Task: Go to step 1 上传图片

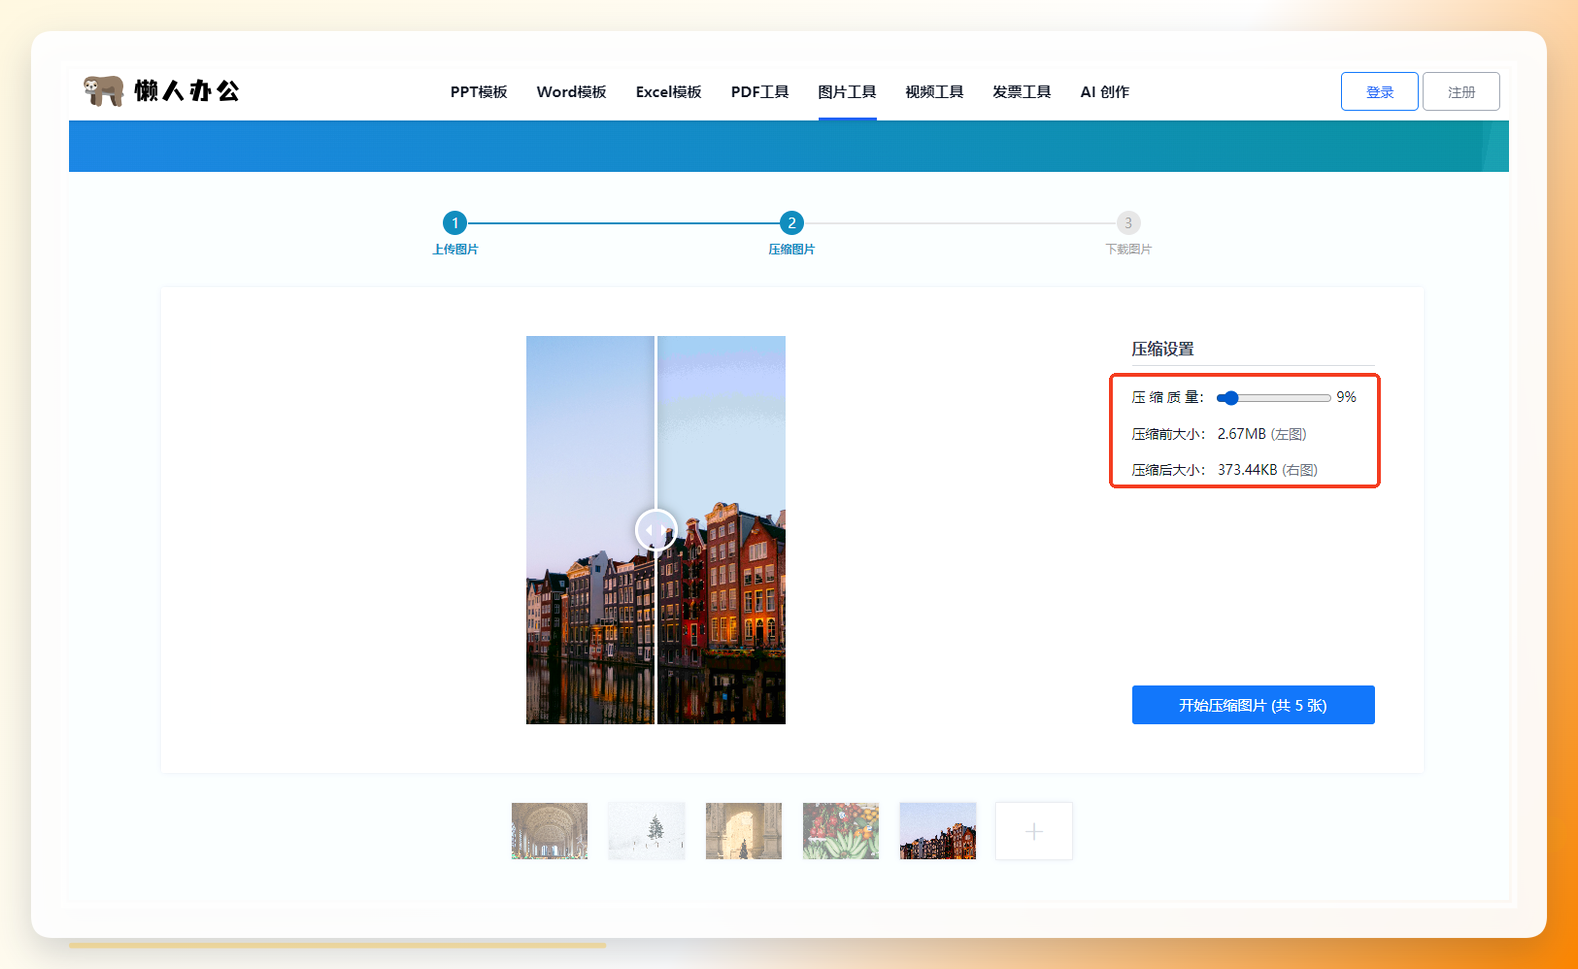Action: pos(455,223)
